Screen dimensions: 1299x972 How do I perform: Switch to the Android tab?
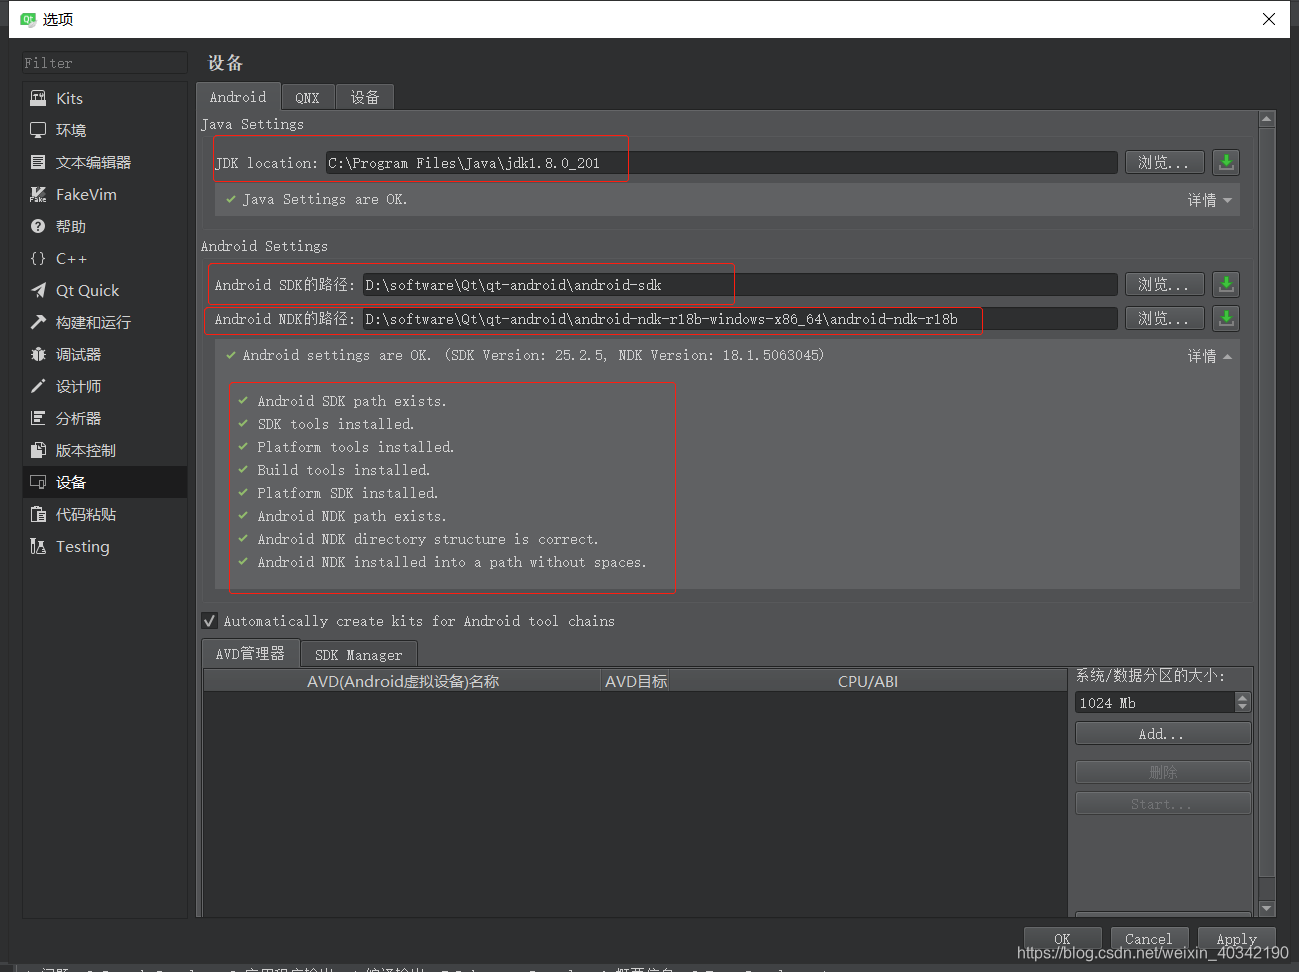tap(238, 97)
